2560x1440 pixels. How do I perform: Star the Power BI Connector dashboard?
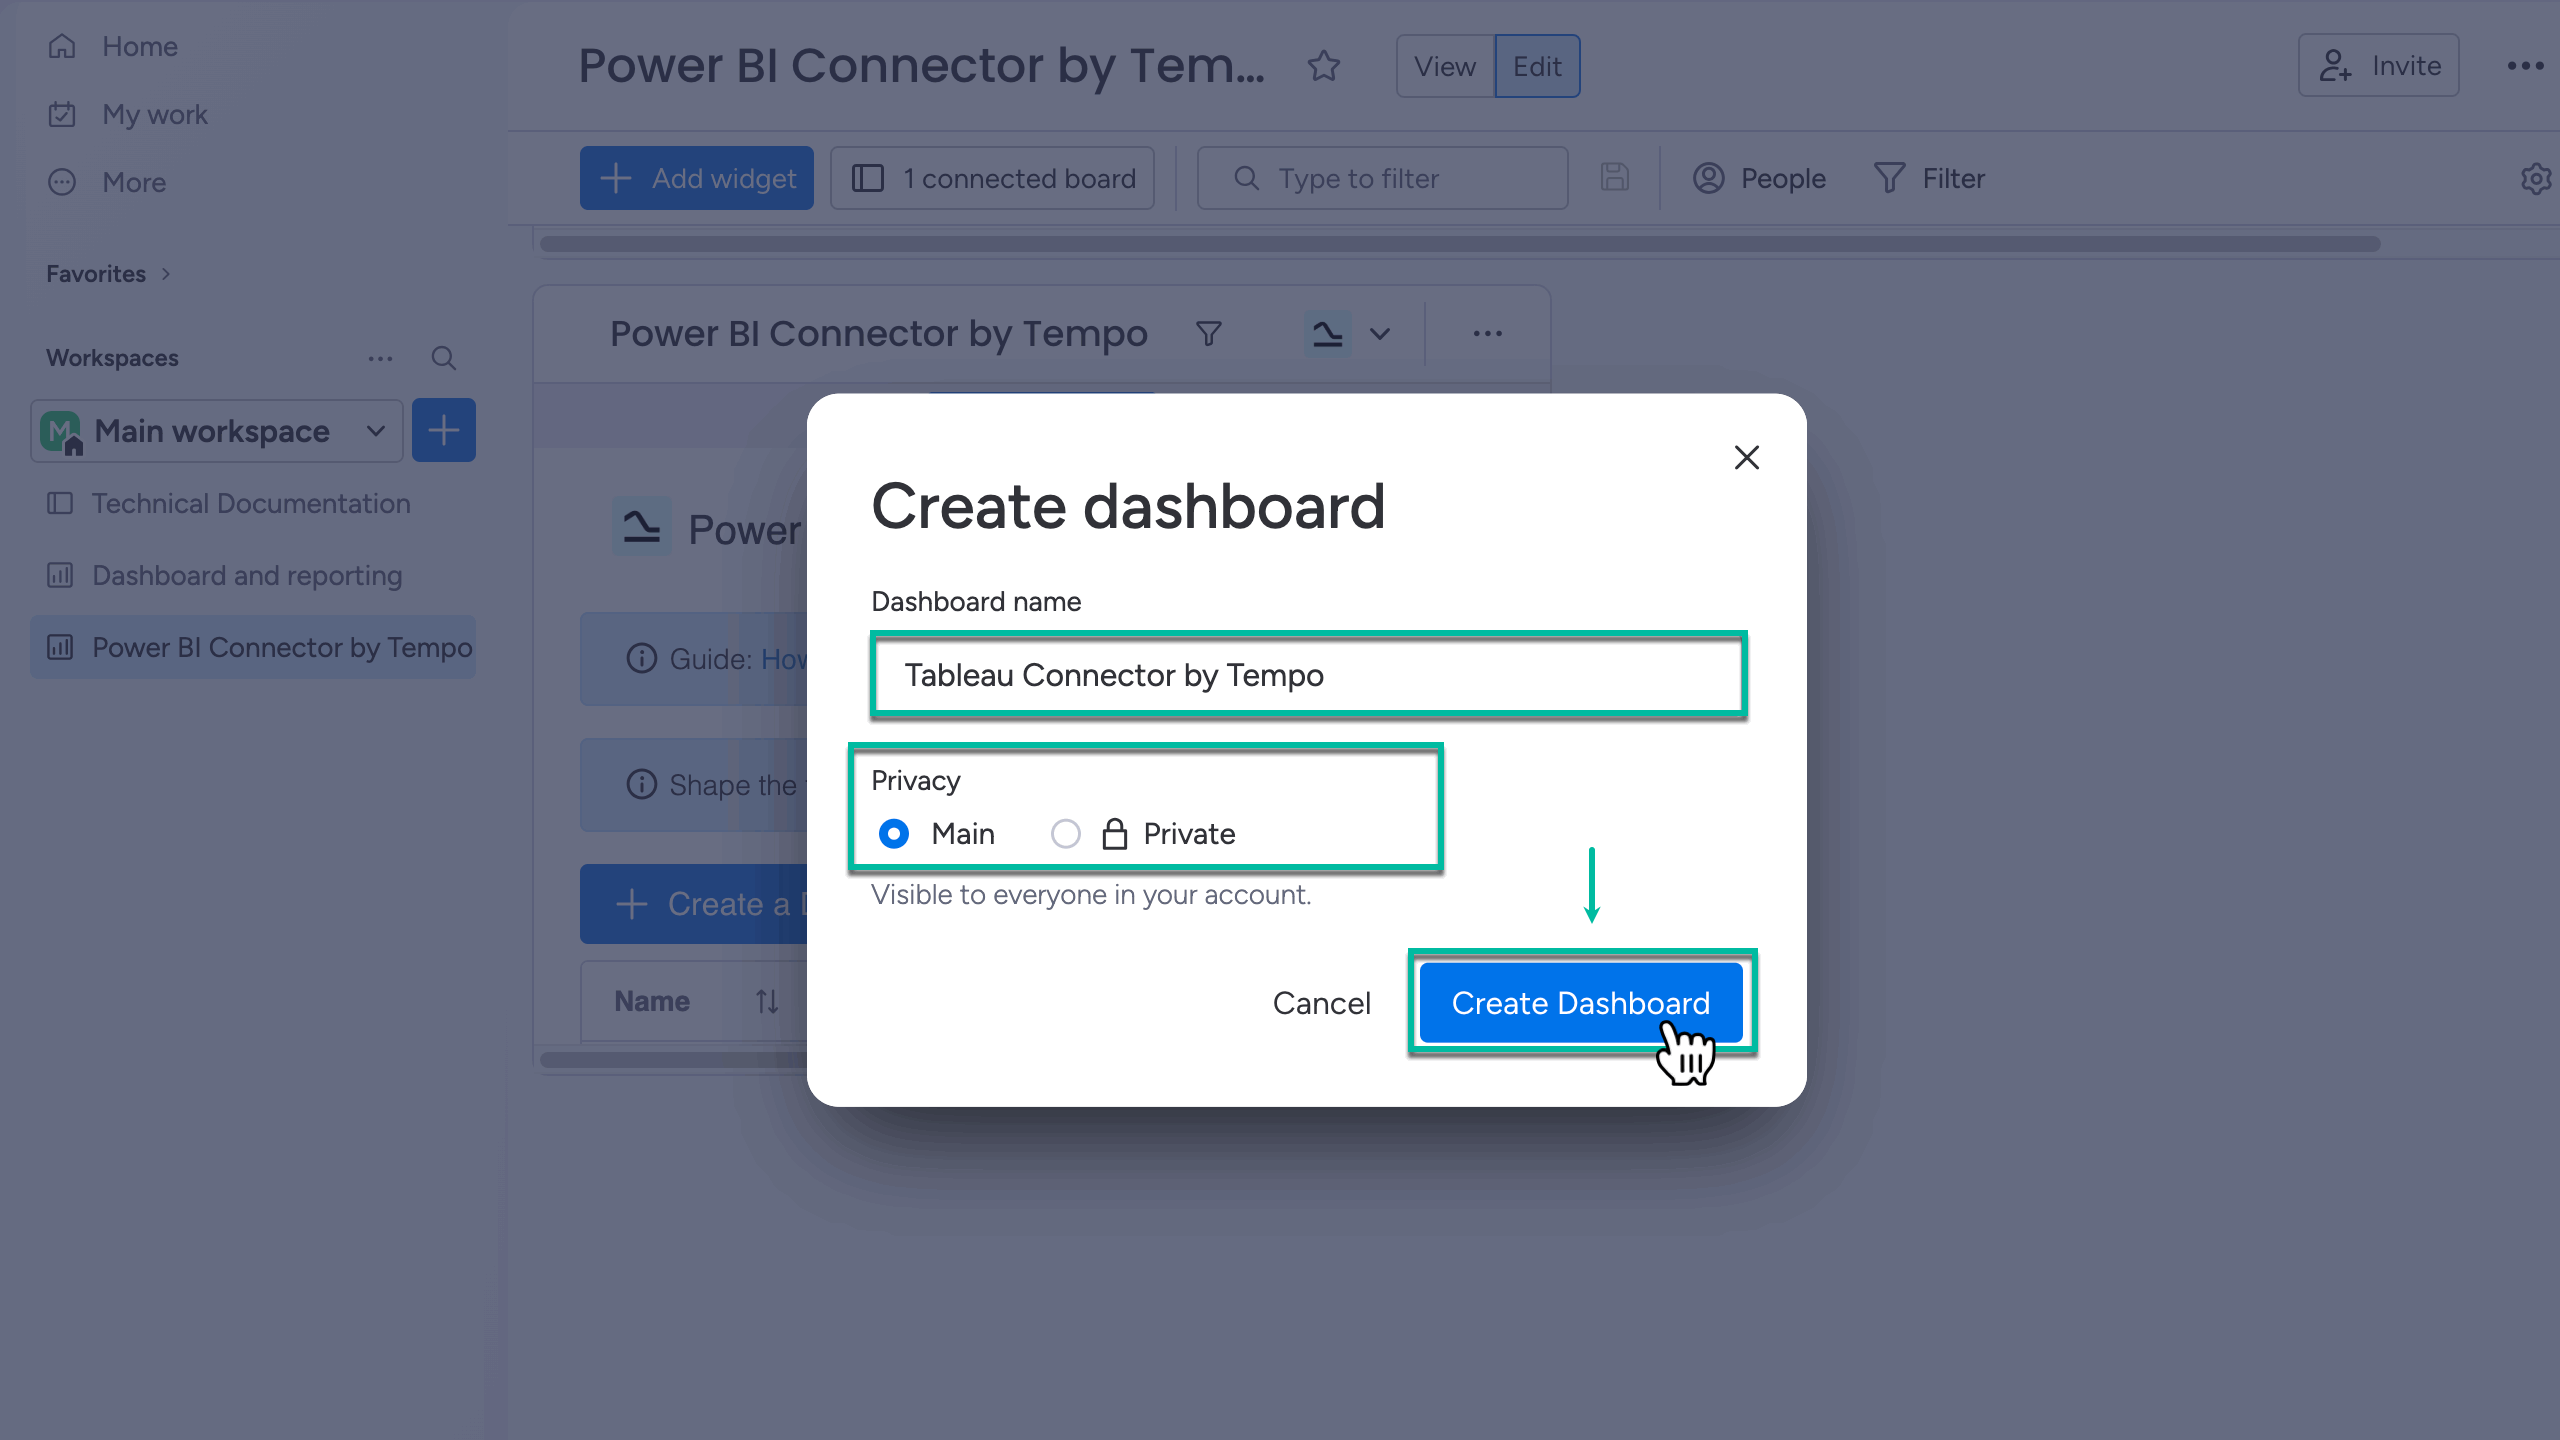click(x=1323, y=66)
